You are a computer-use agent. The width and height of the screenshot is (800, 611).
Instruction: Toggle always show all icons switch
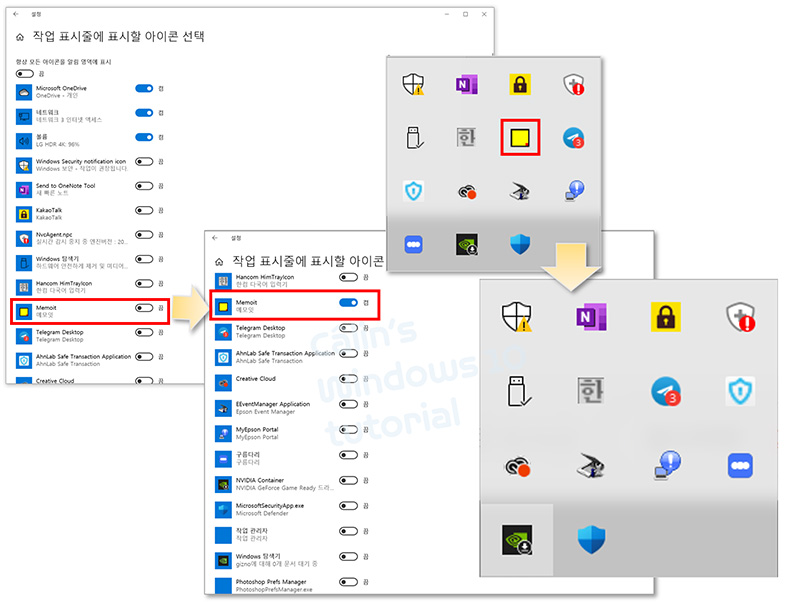pos(24,74)
